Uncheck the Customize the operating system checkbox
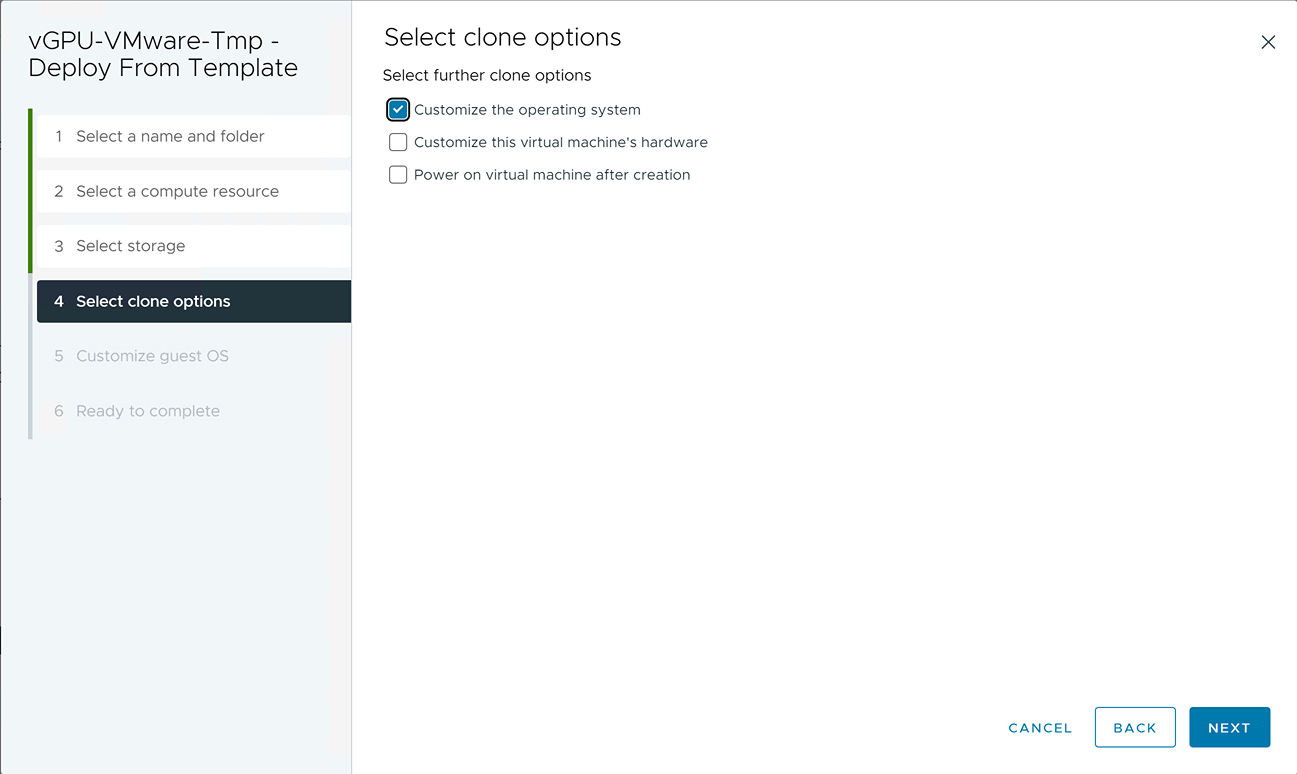This screenshot has width=1297, height=774. click(398, 110)
